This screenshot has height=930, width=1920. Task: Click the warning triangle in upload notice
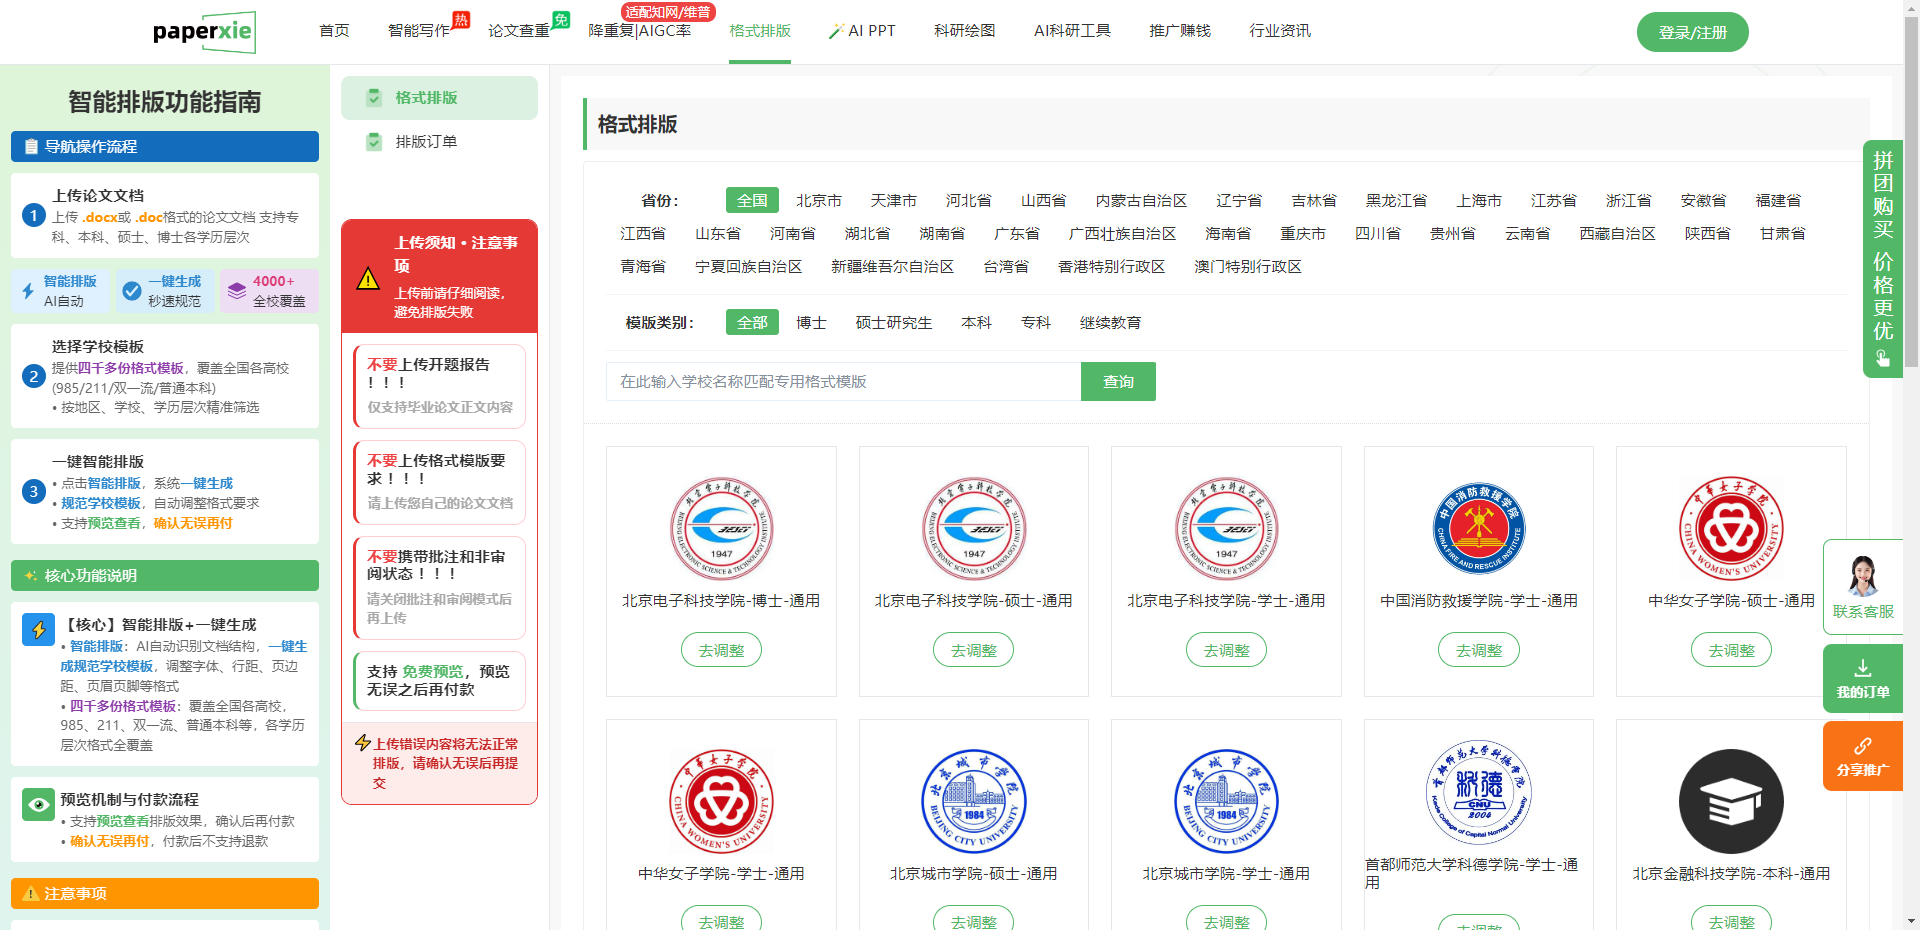coord(368,278)
